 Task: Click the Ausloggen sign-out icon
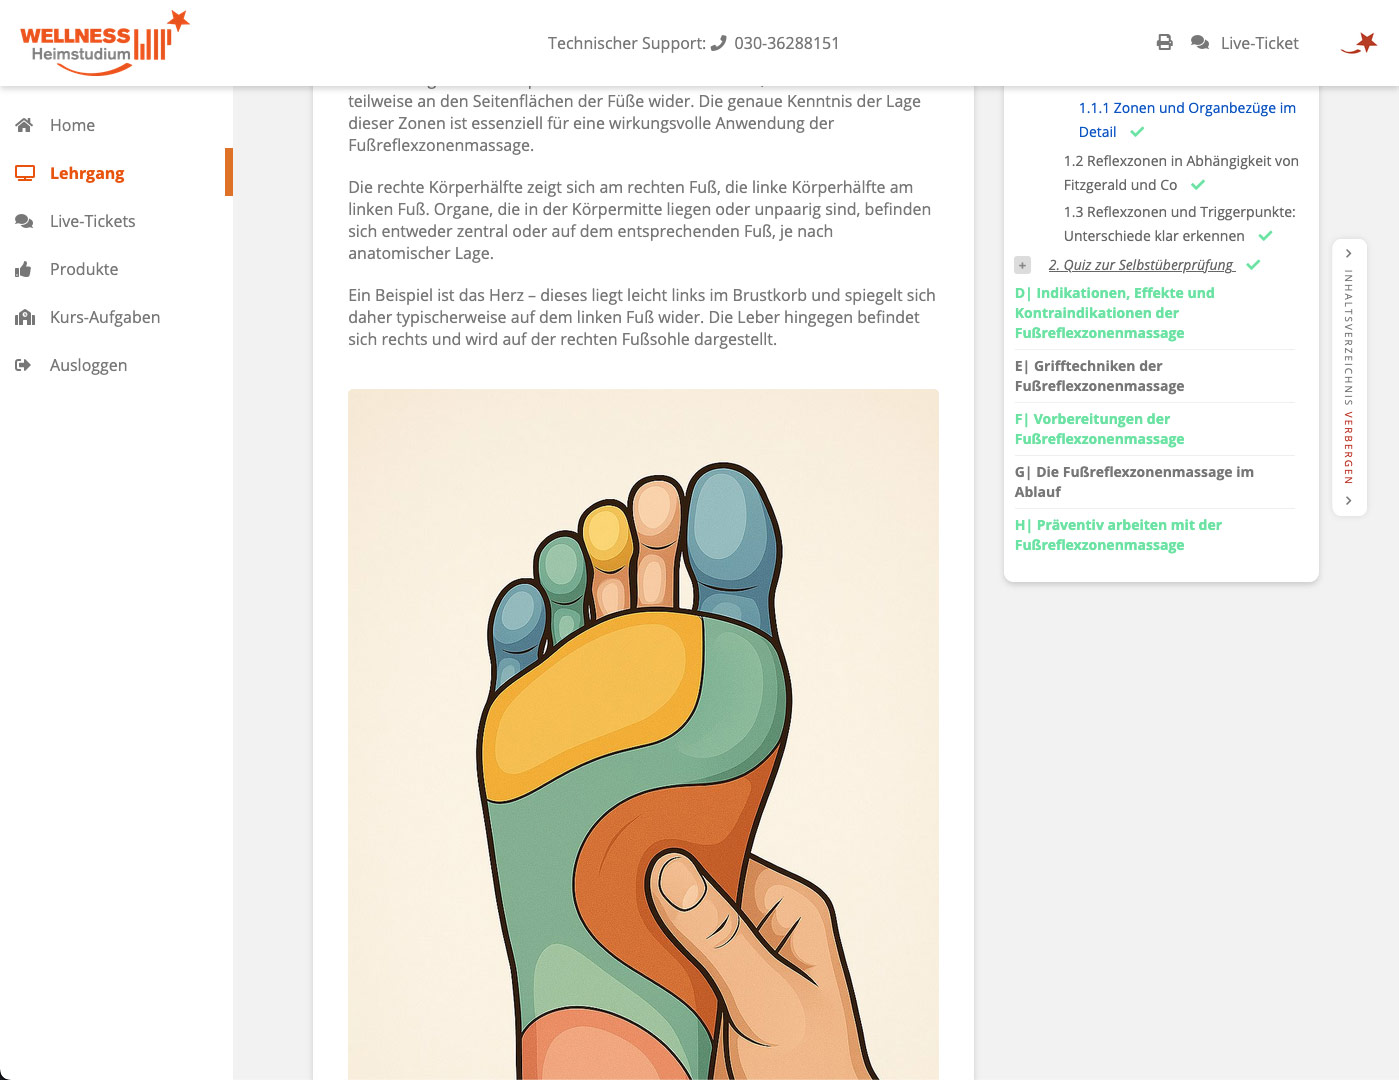point(25,365)
